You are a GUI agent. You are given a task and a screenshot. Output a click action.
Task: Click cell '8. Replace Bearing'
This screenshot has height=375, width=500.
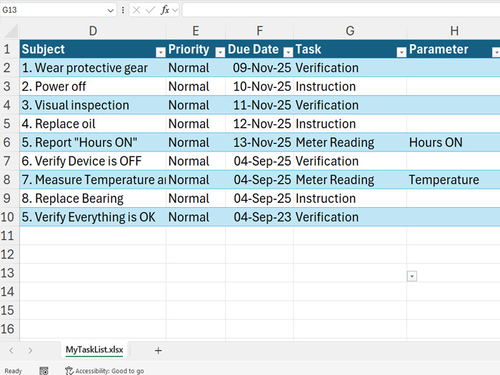(x=93, y=199)
